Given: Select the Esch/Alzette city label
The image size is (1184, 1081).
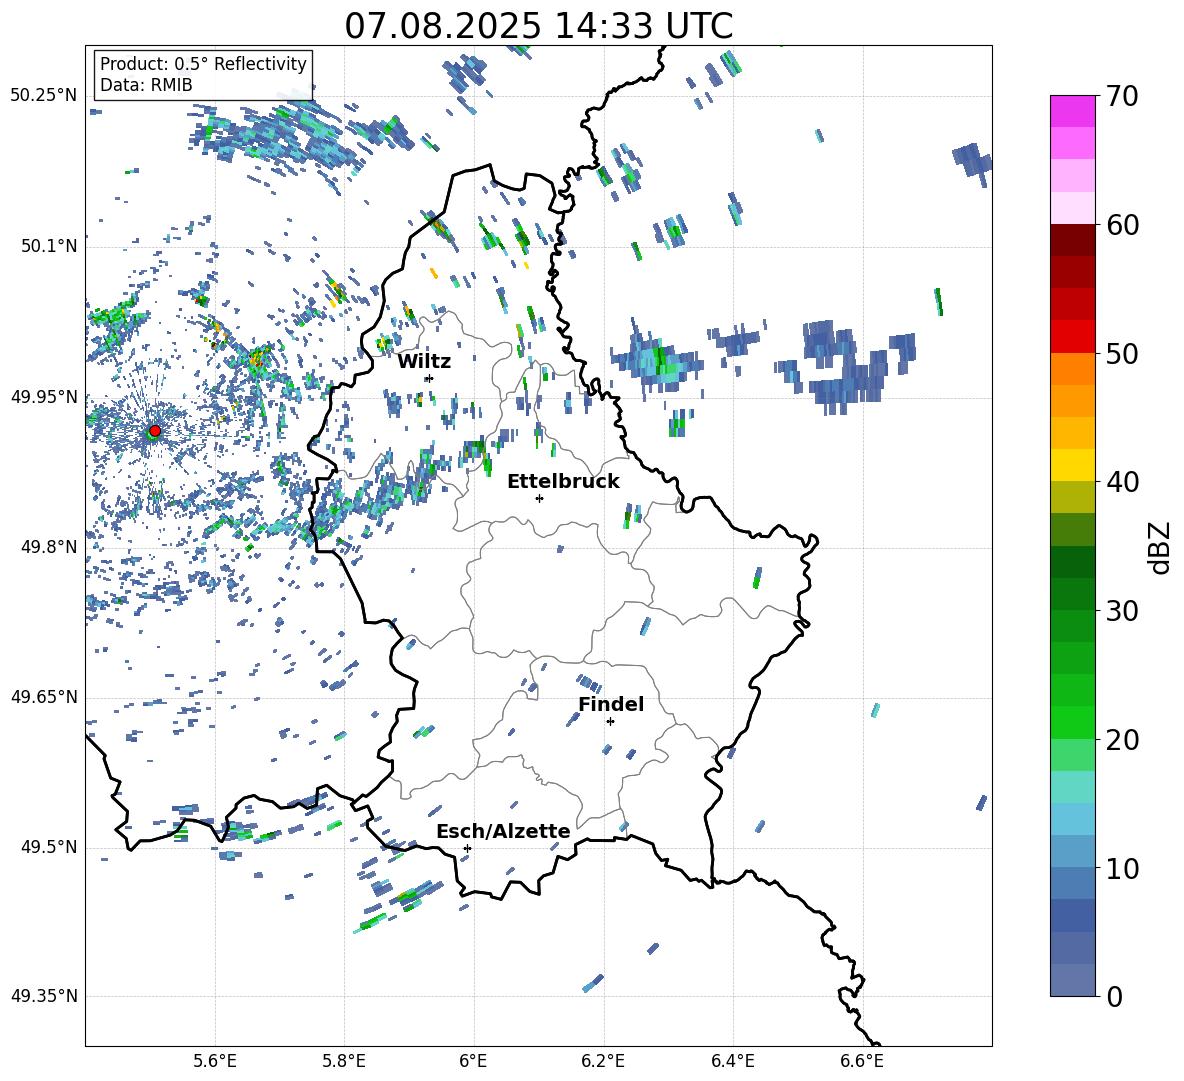Looking at the screenshot, I should click(x=504, y=831).
